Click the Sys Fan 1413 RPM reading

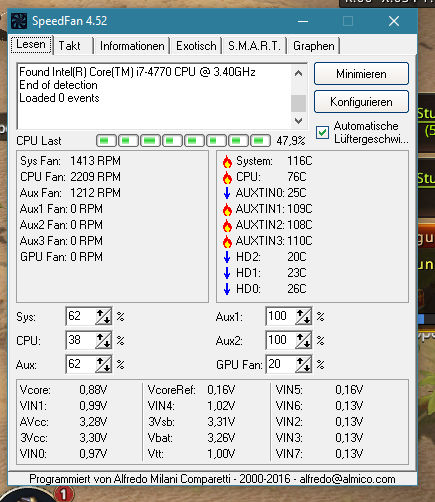(x=70, y=161)
